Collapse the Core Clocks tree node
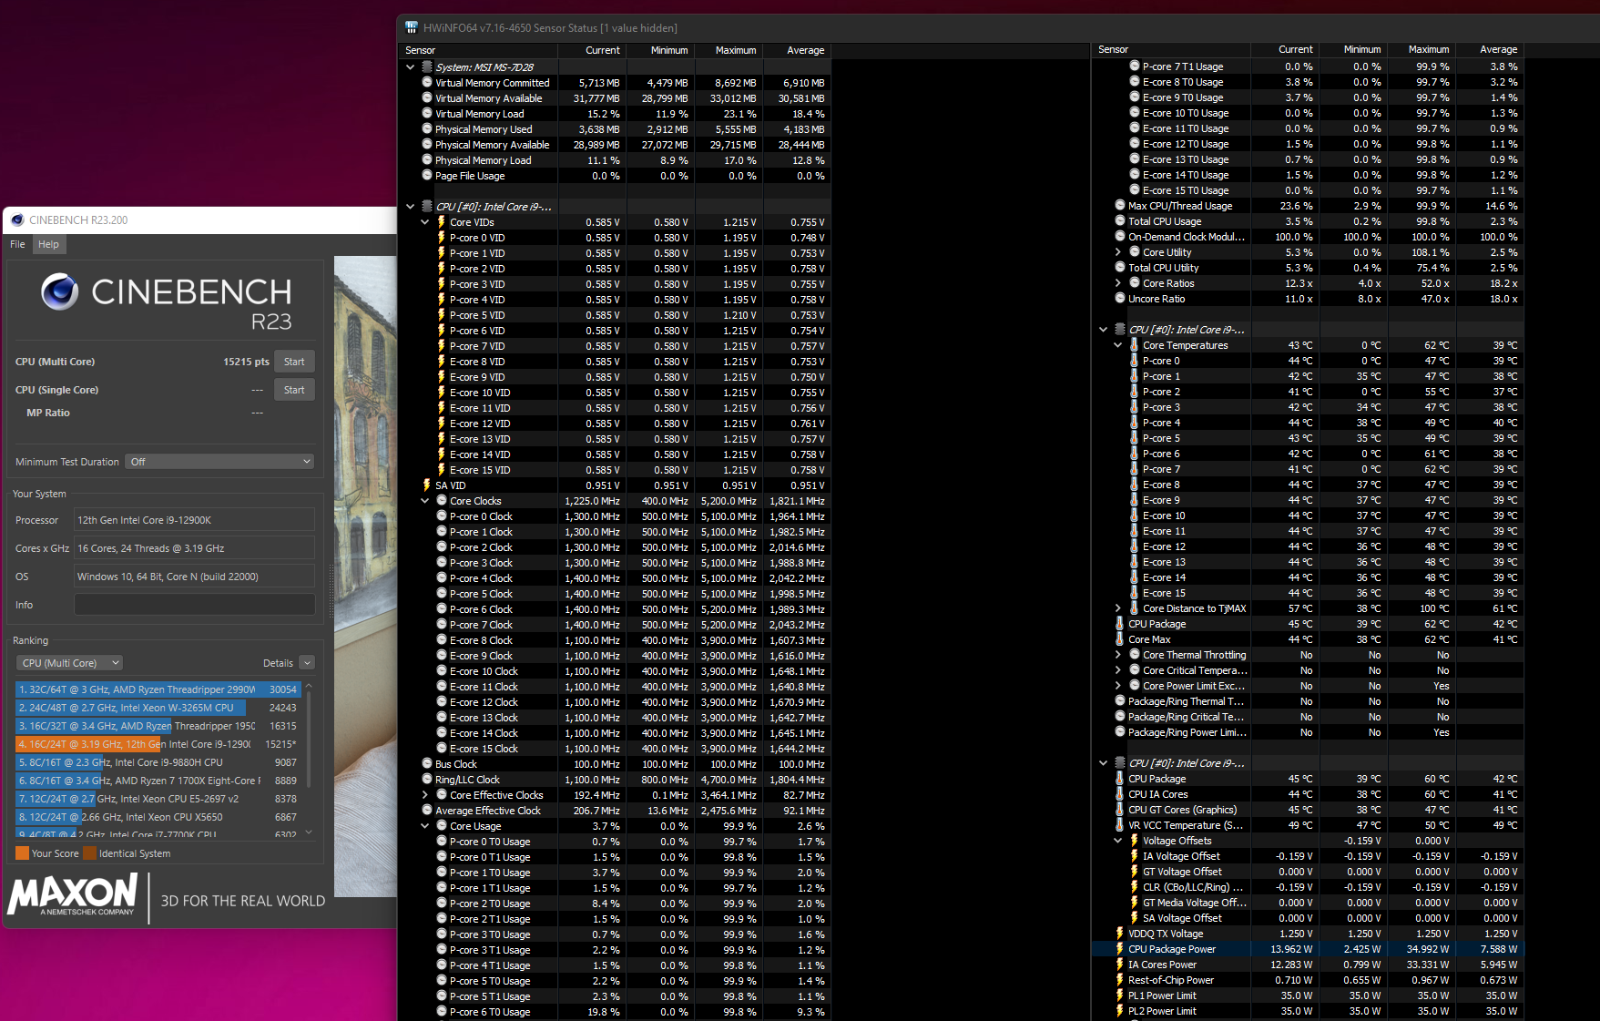Image resolution: width=1600 pixels, height=1021 pixels. (x=425, y=501)
